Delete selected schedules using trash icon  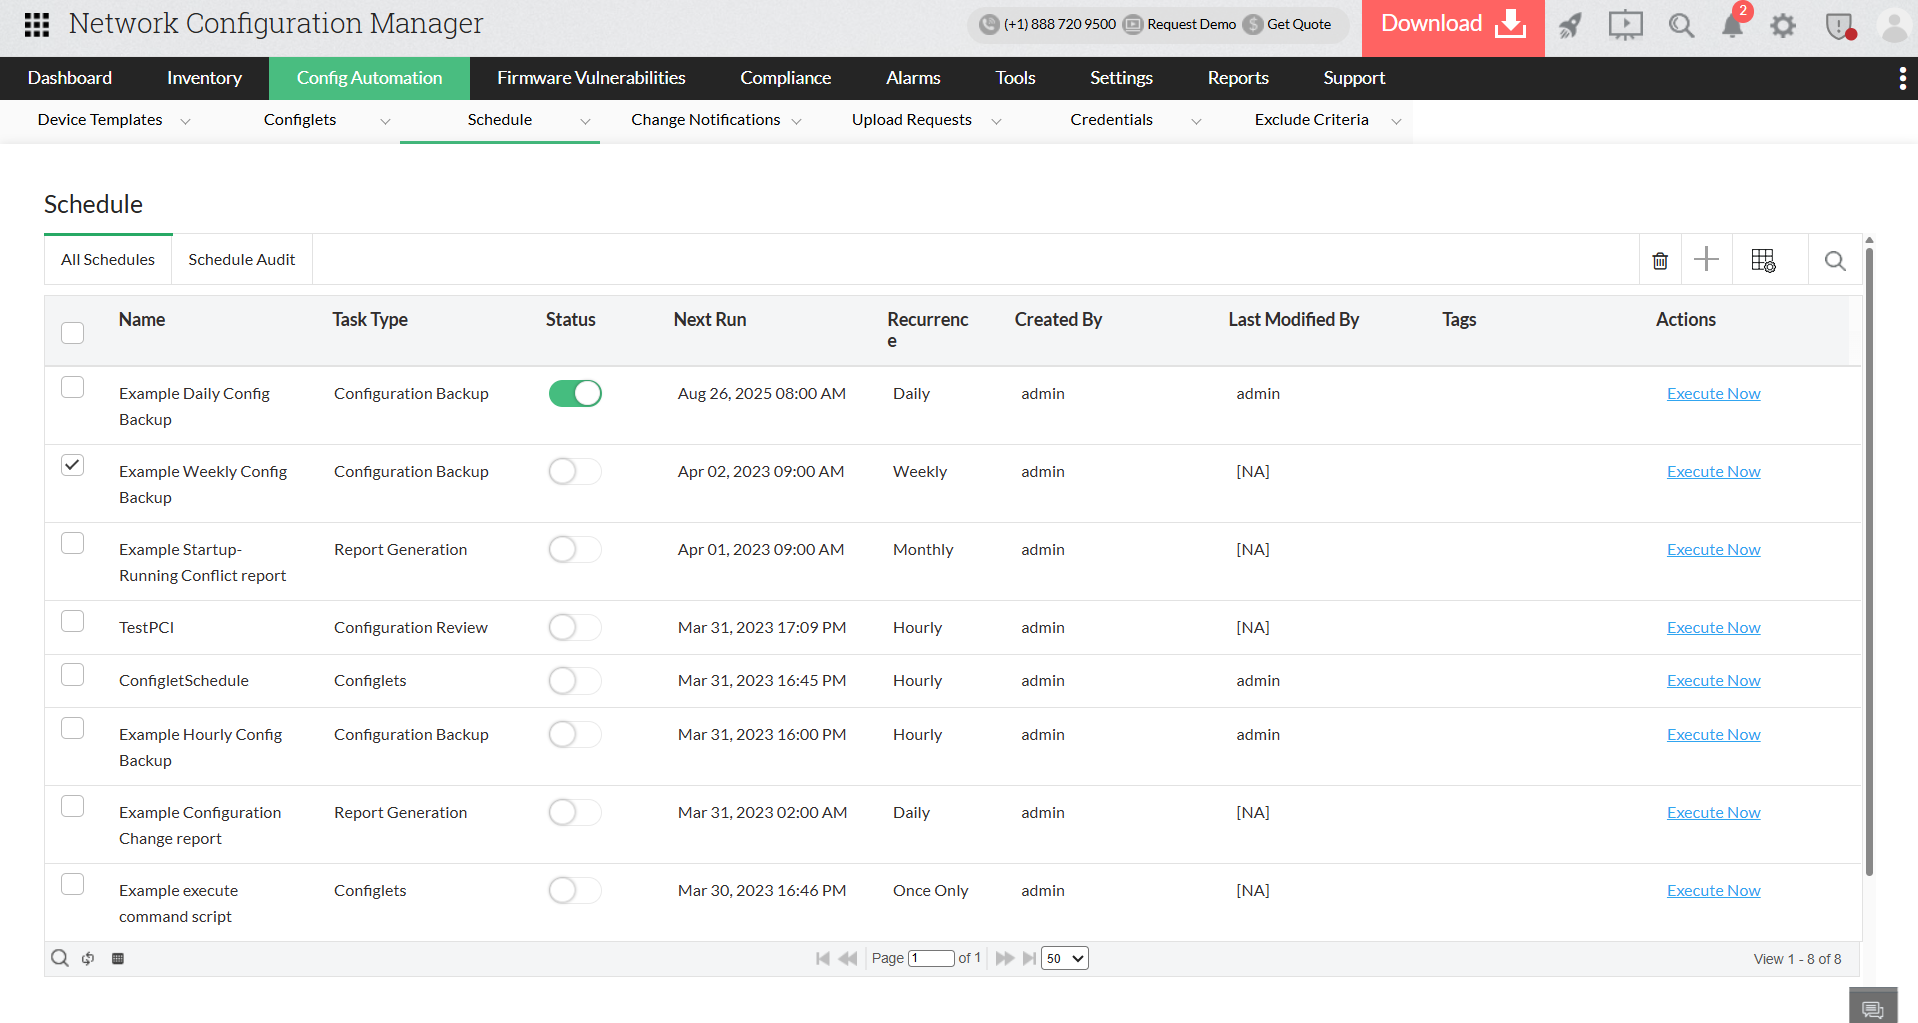coord(1660,260)
